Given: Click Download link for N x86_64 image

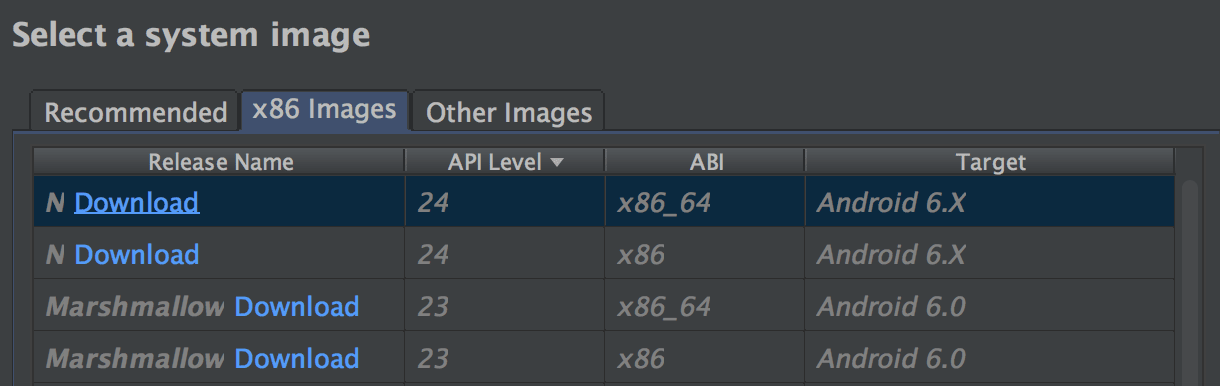Looking at the screenshot, I should [137, 202].
